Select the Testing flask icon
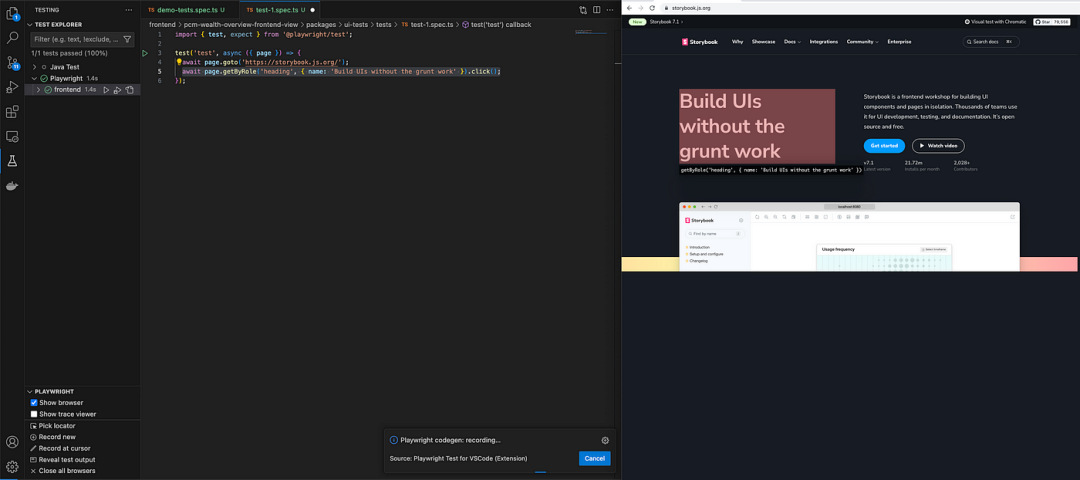The image size is (1080, 480). [12, 161]
